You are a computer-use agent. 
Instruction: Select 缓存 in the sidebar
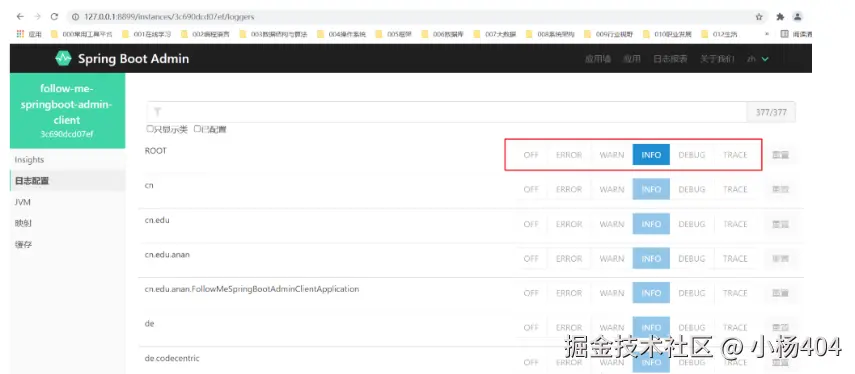click(x=67, y=244)
